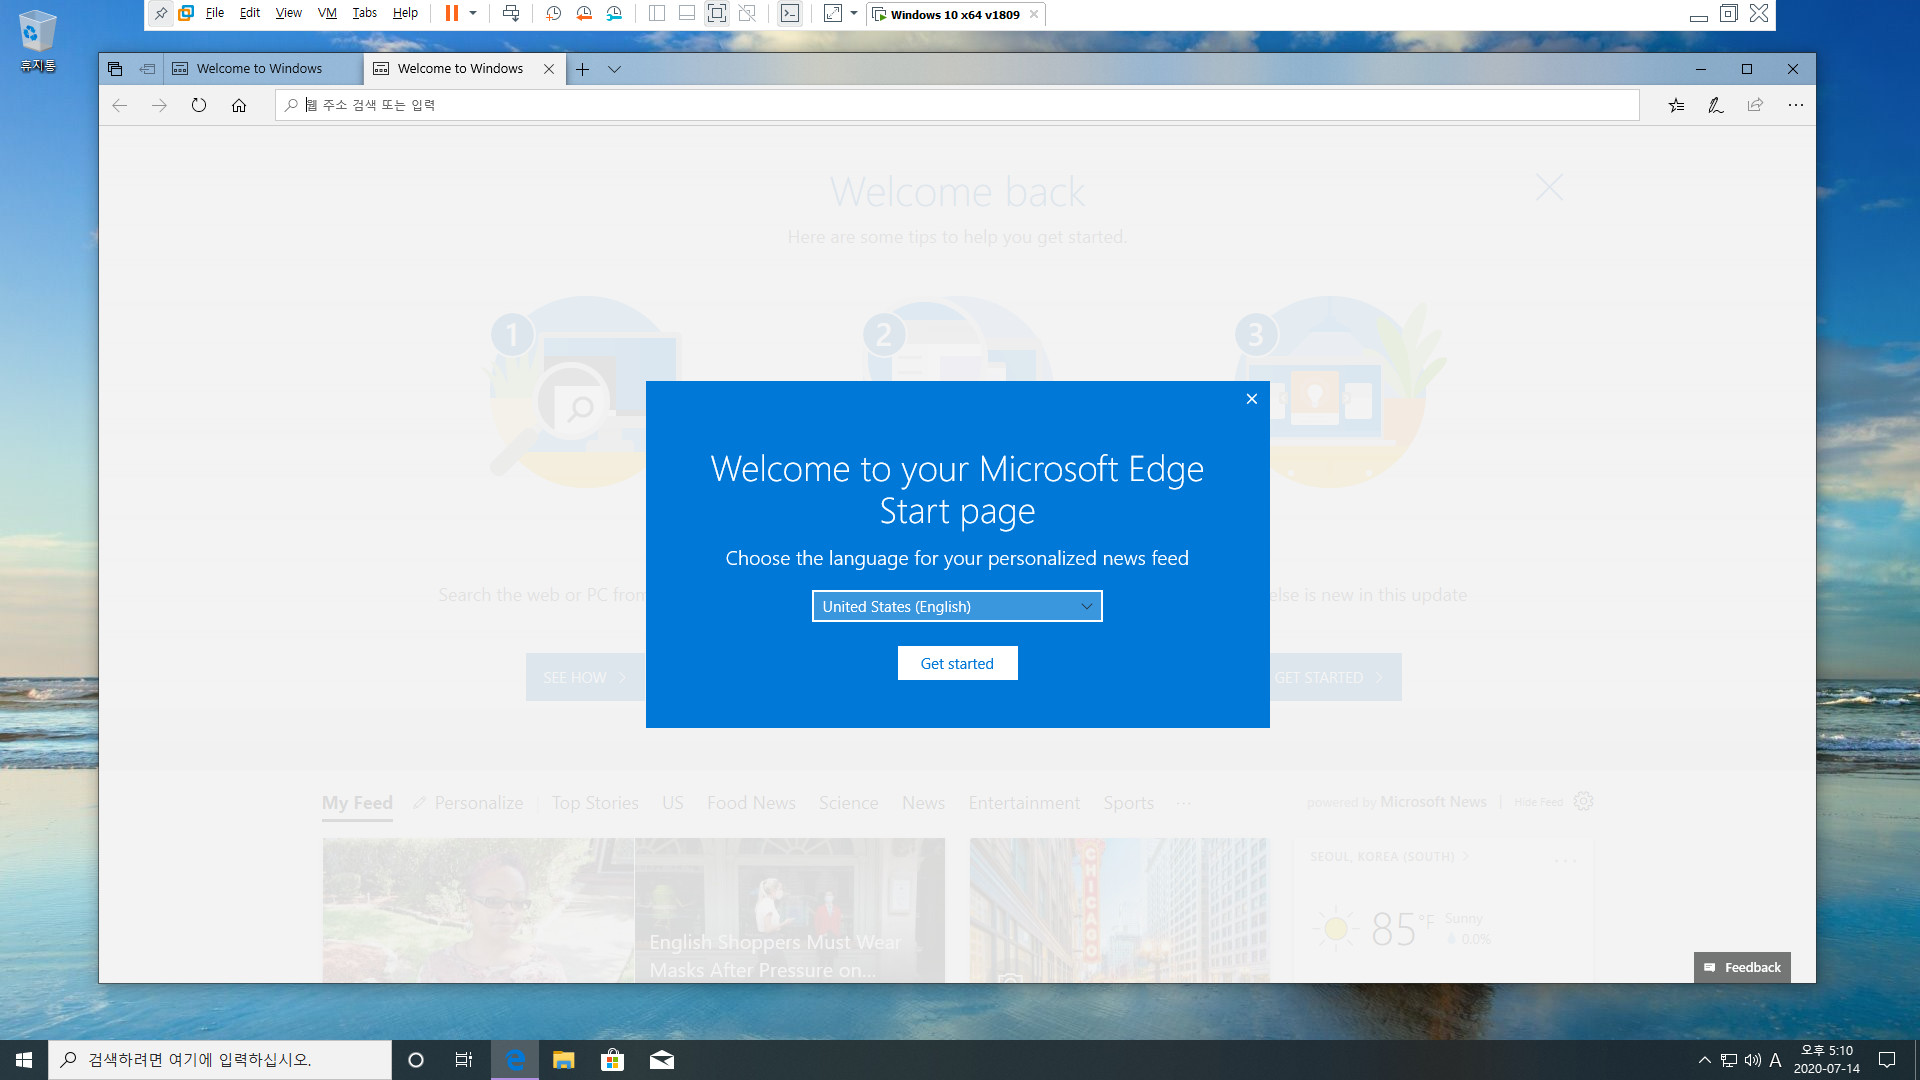Go to Edge home page
The width and height of the screenshot is (1920, 1080).
tap(239, 105)
